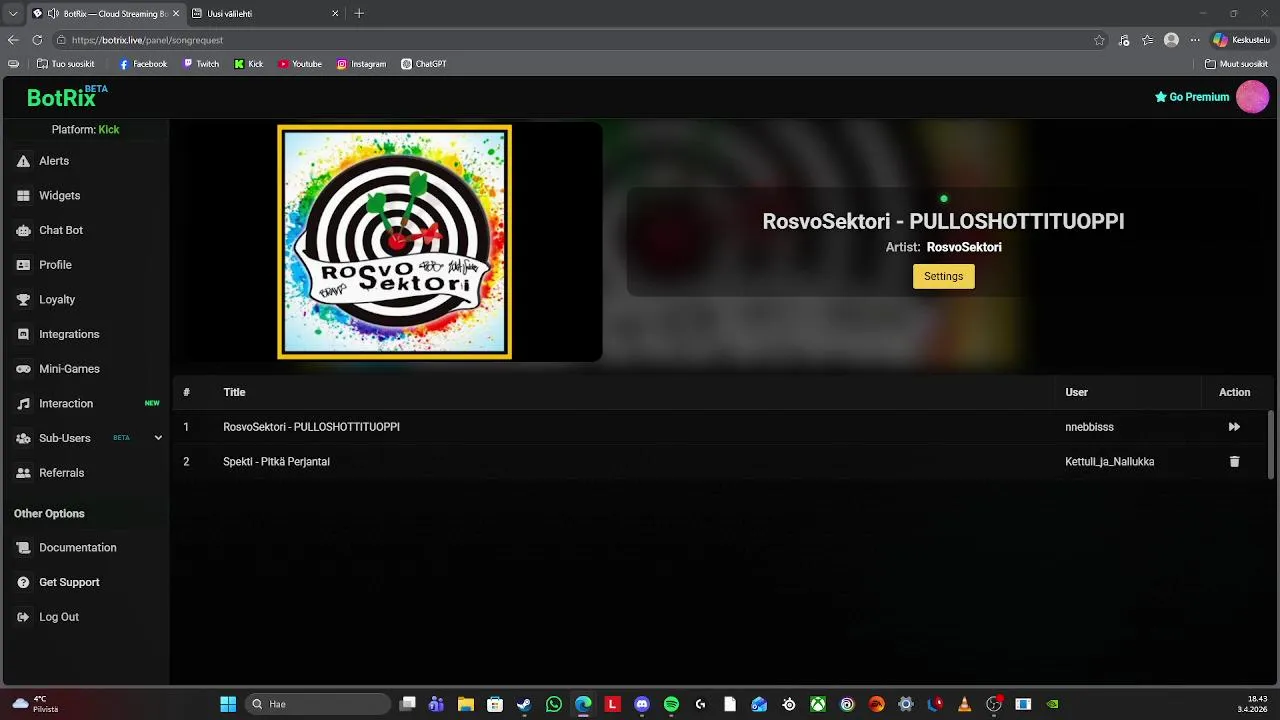
Task: Skip RosvoSektori song with fast-forward icon
Action: tap(1234, 427)
